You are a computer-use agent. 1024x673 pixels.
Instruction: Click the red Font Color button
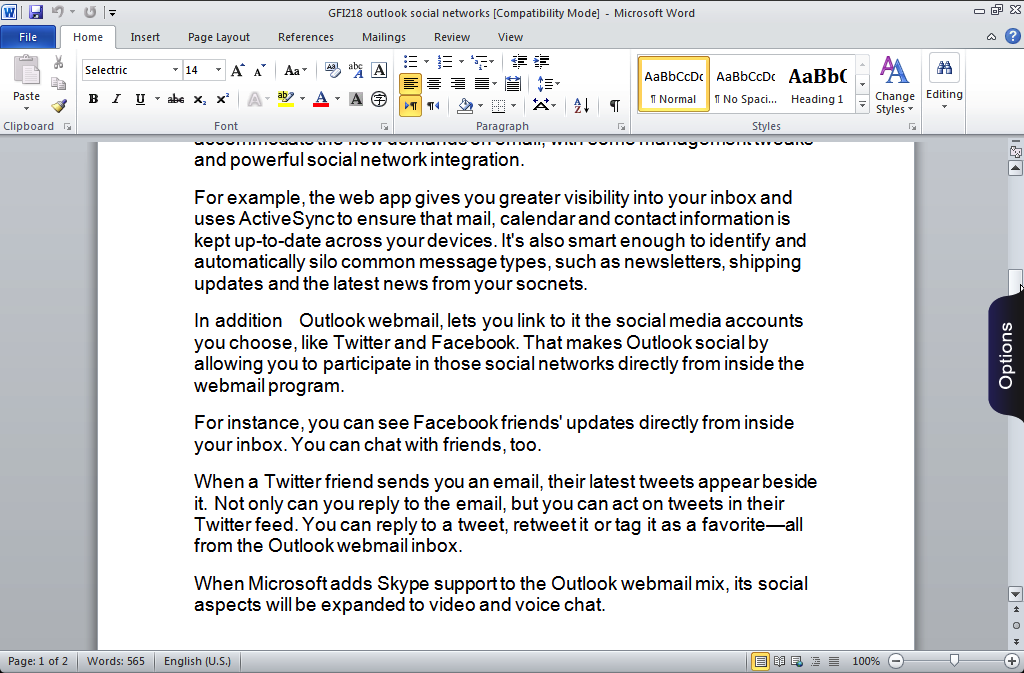tap(321, 99)
